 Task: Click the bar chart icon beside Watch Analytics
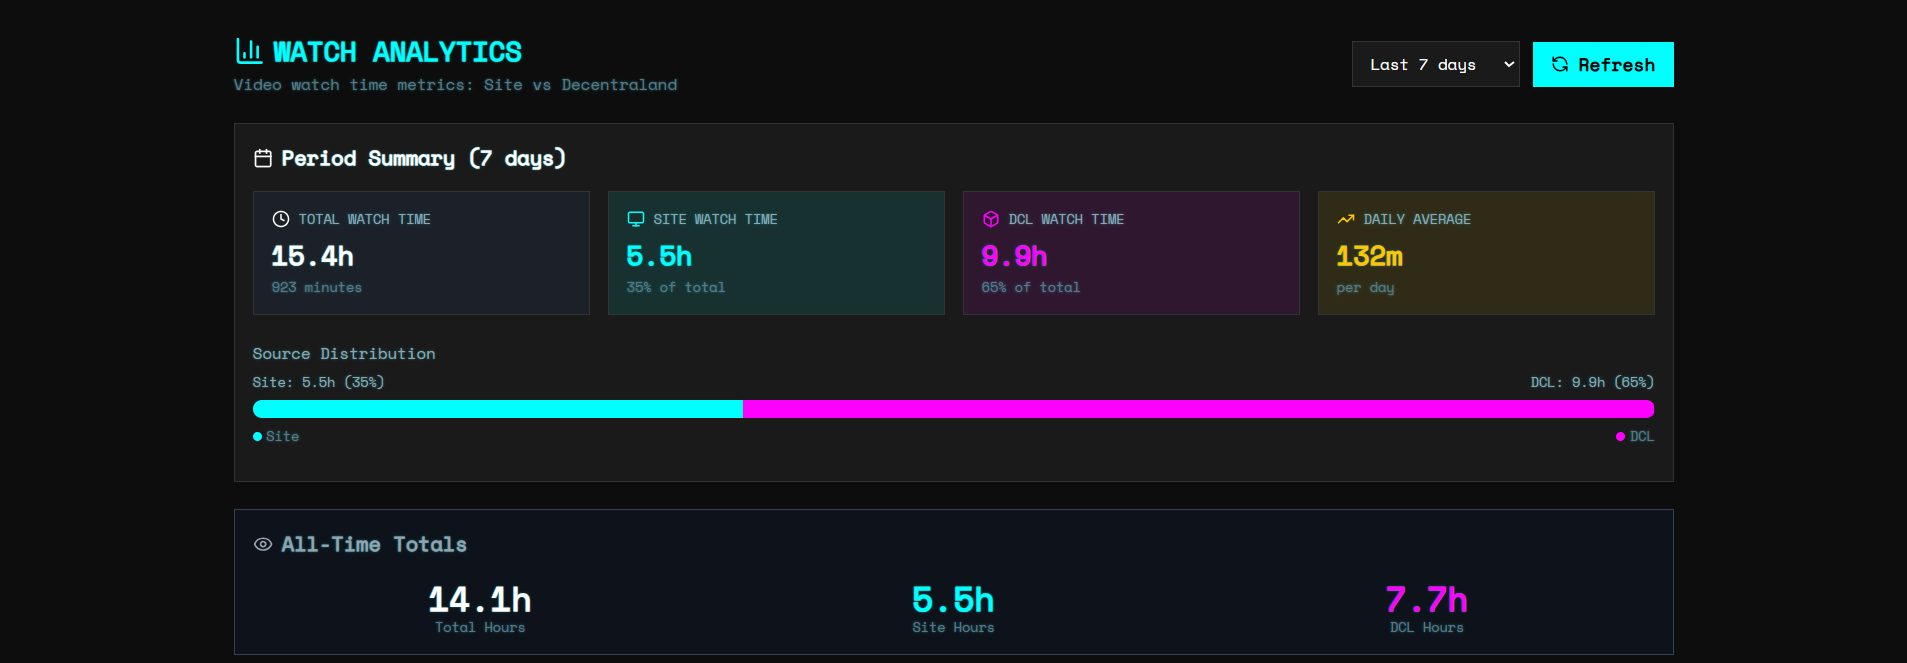coord(249,50)
